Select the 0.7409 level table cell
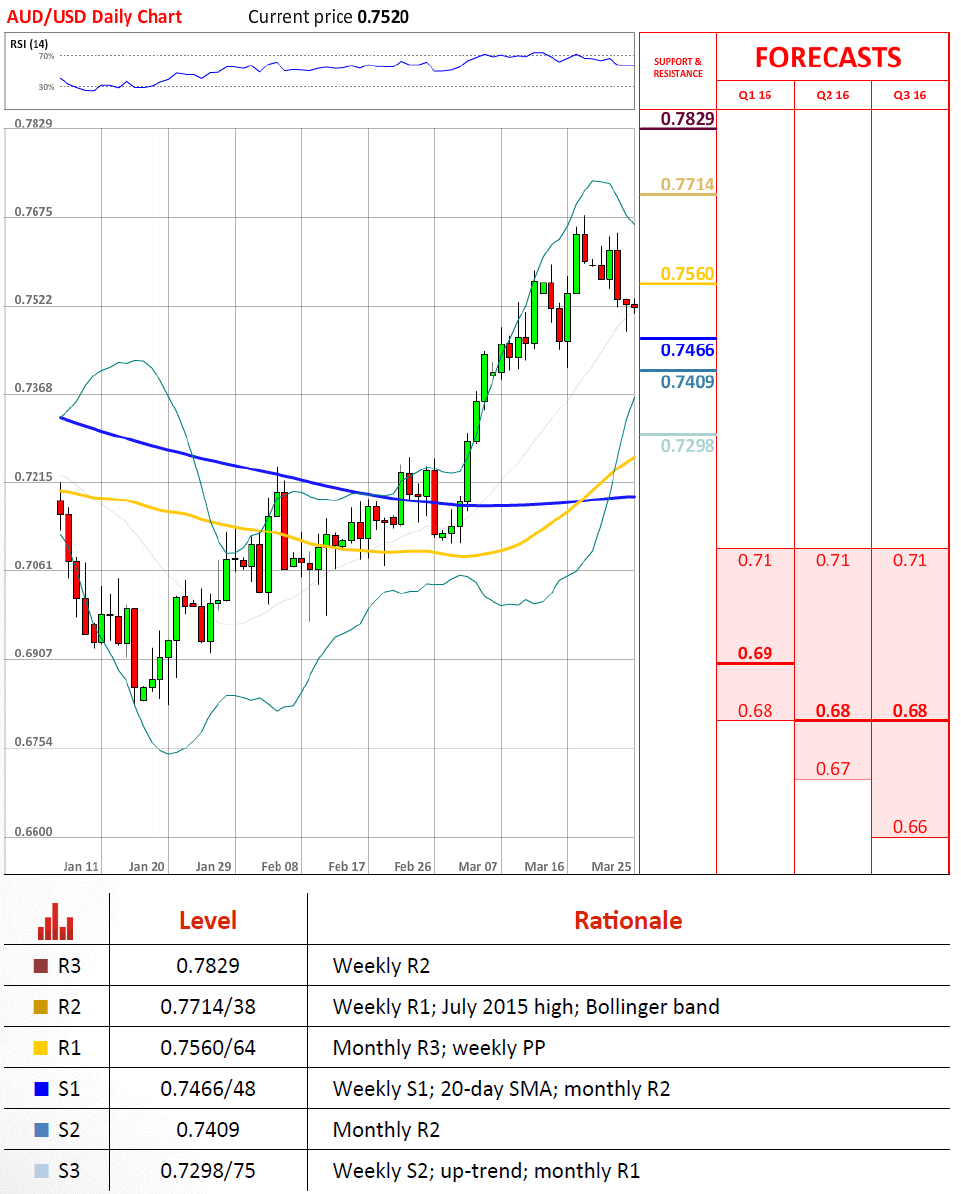This screenshot has height=1194, width=961. [x=208, y=1130]
